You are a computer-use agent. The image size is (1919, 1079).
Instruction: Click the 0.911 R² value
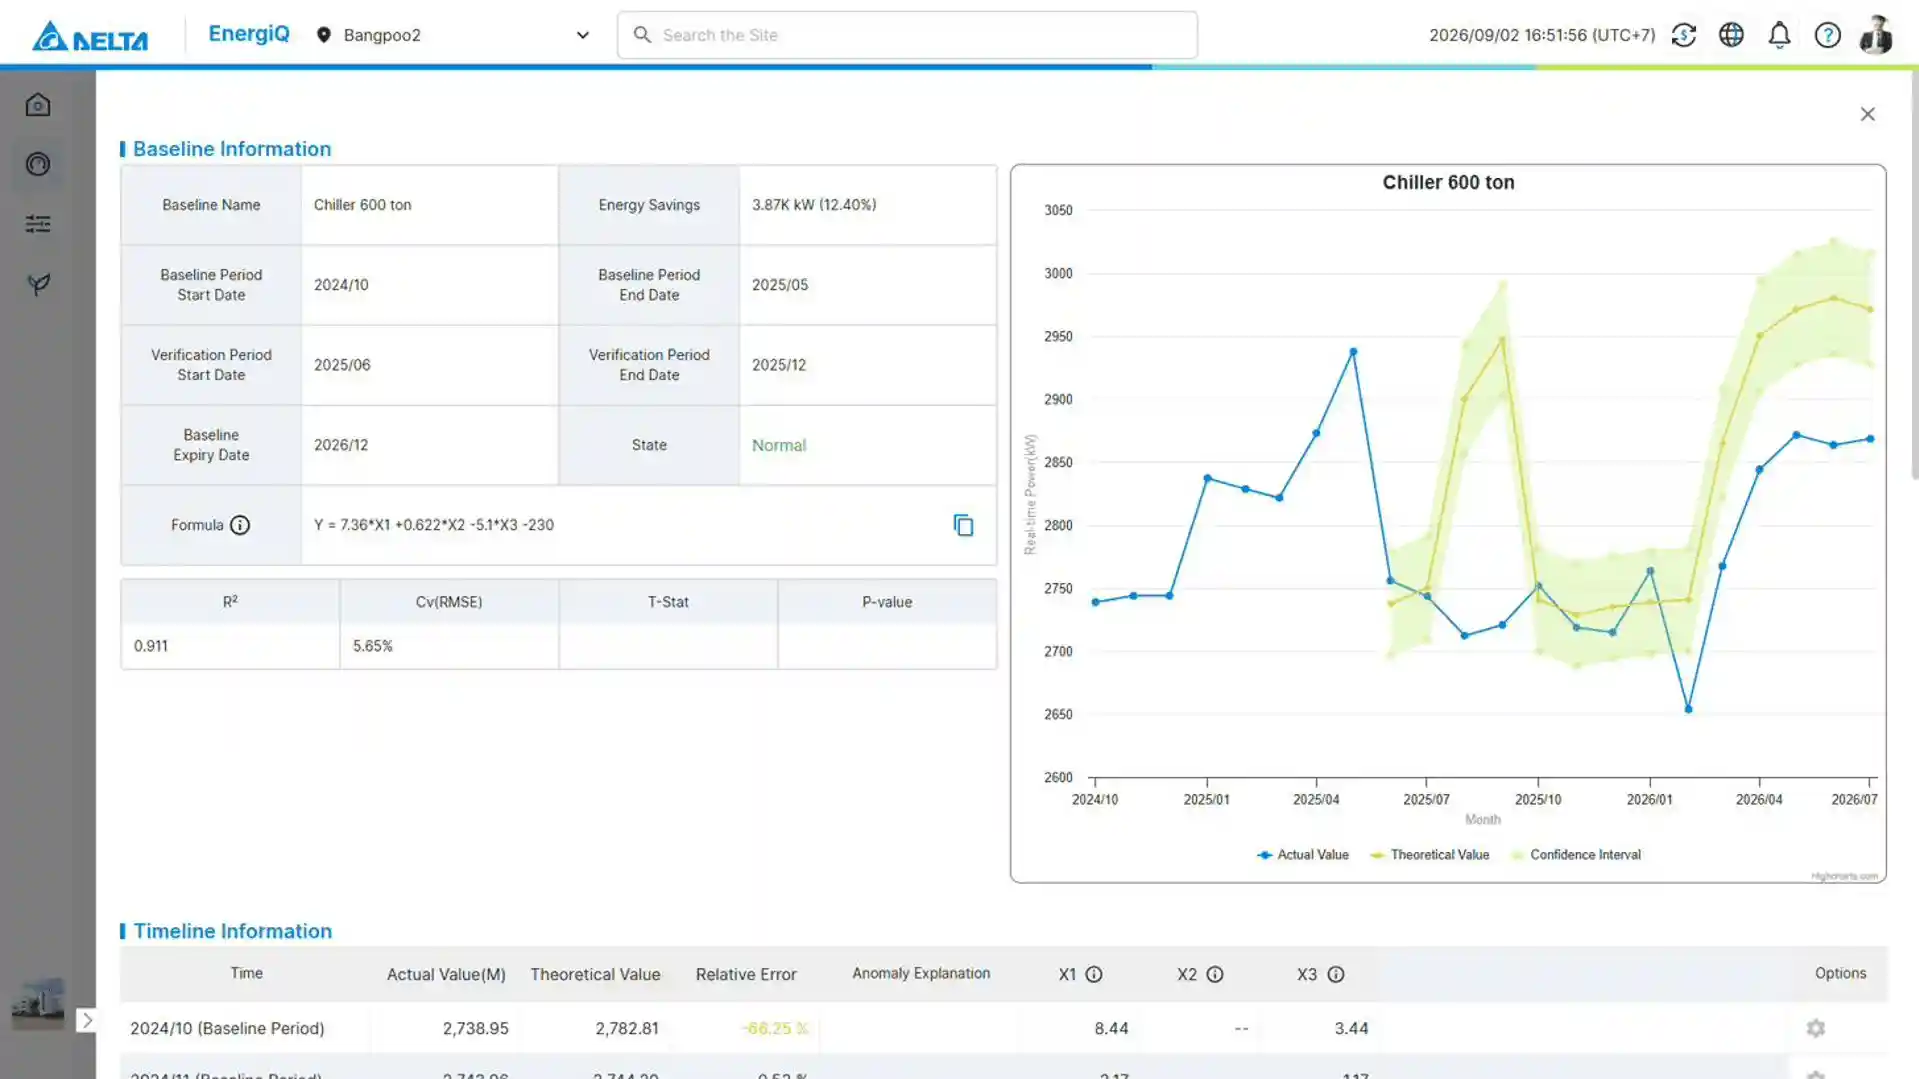(151, 646)
